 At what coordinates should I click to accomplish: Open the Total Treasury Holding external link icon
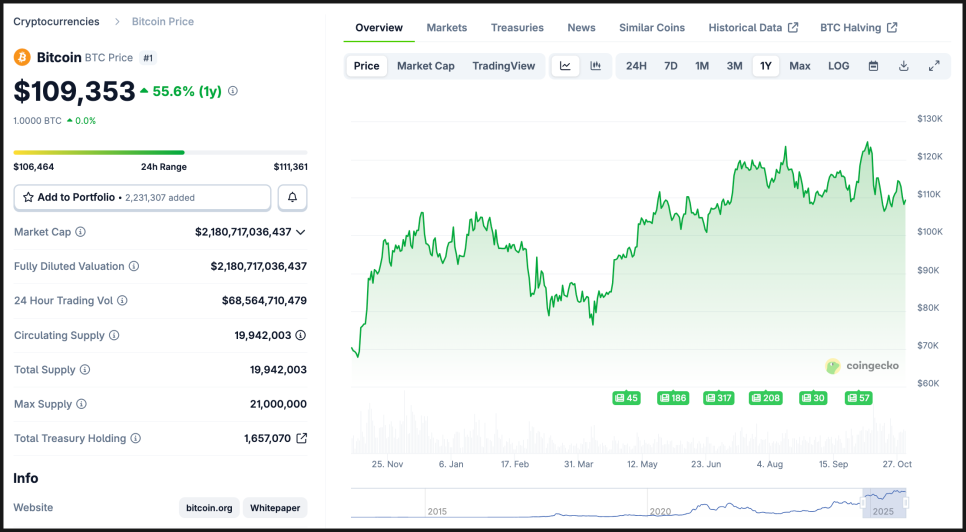click(x=302, y=438)
